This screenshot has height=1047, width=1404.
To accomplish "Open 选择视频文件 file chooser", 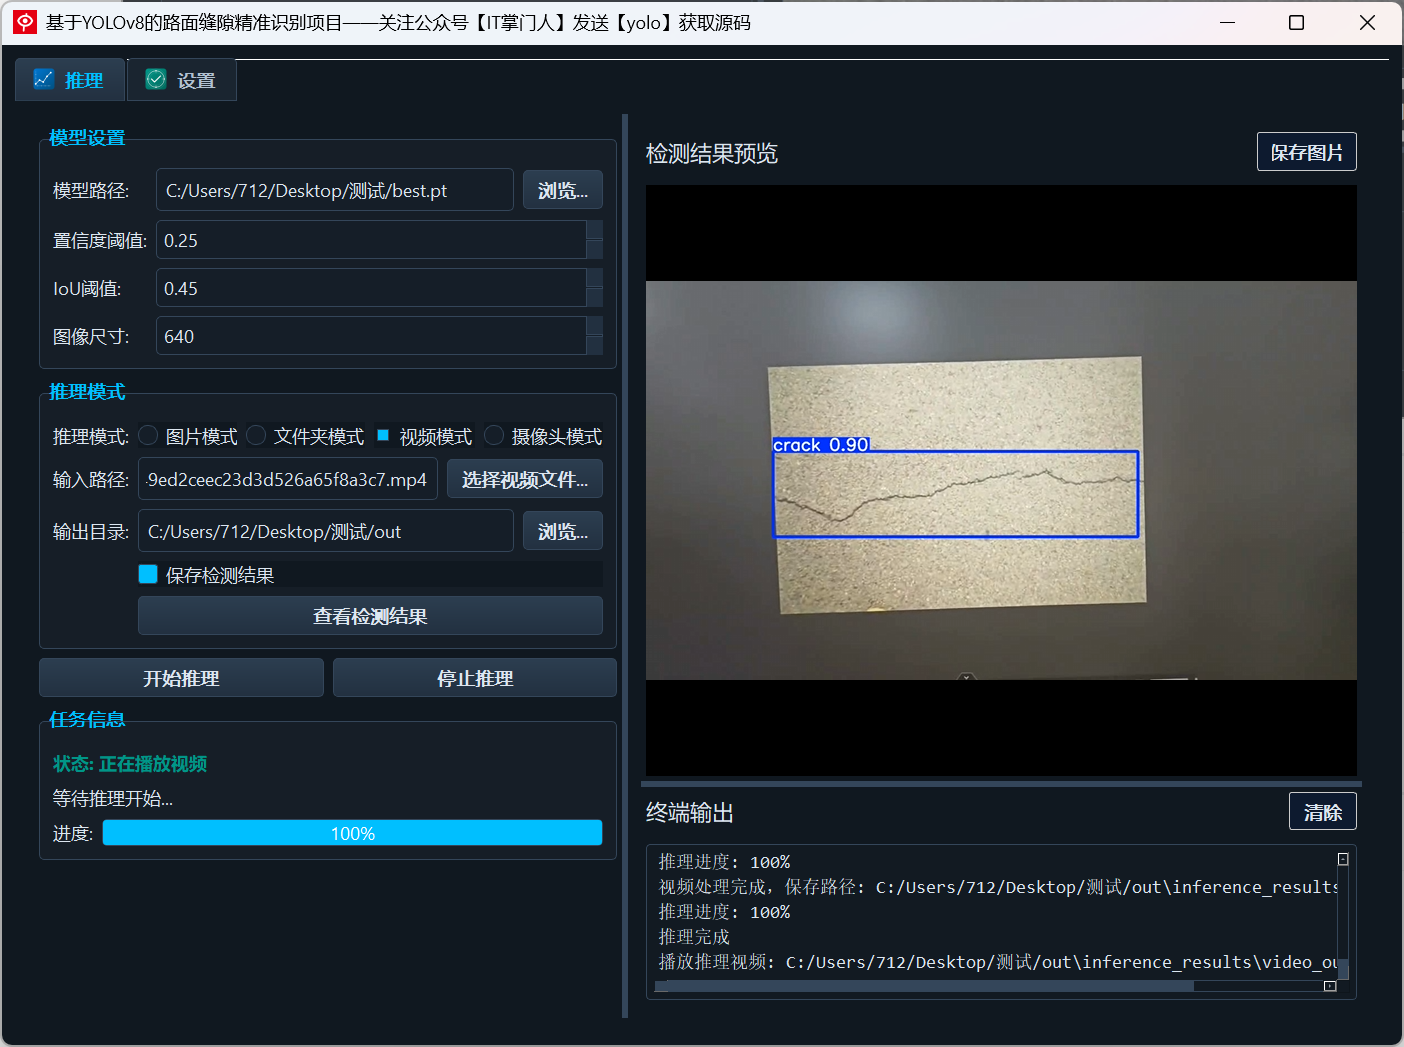I will pos(525,479).
